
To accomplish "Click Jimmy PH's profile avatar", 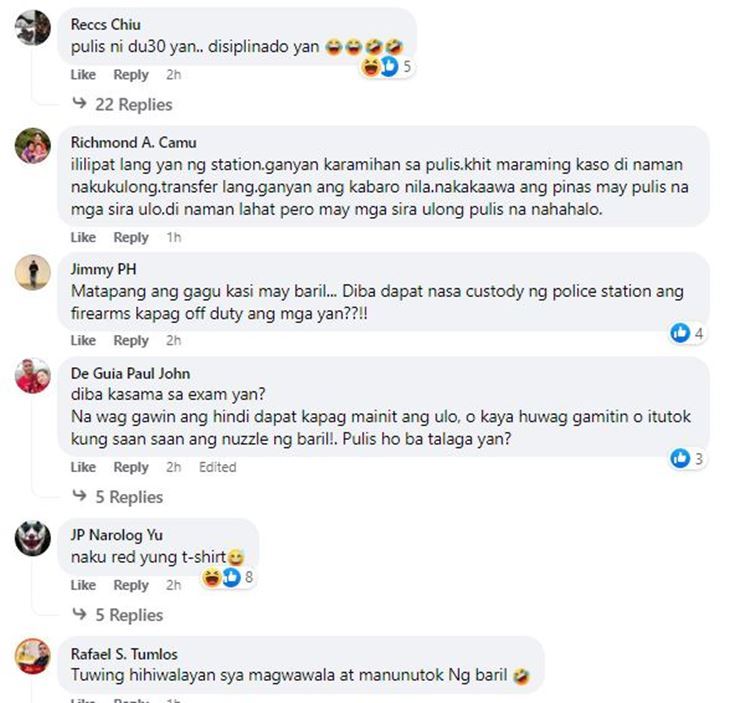I will coord(33,273).
